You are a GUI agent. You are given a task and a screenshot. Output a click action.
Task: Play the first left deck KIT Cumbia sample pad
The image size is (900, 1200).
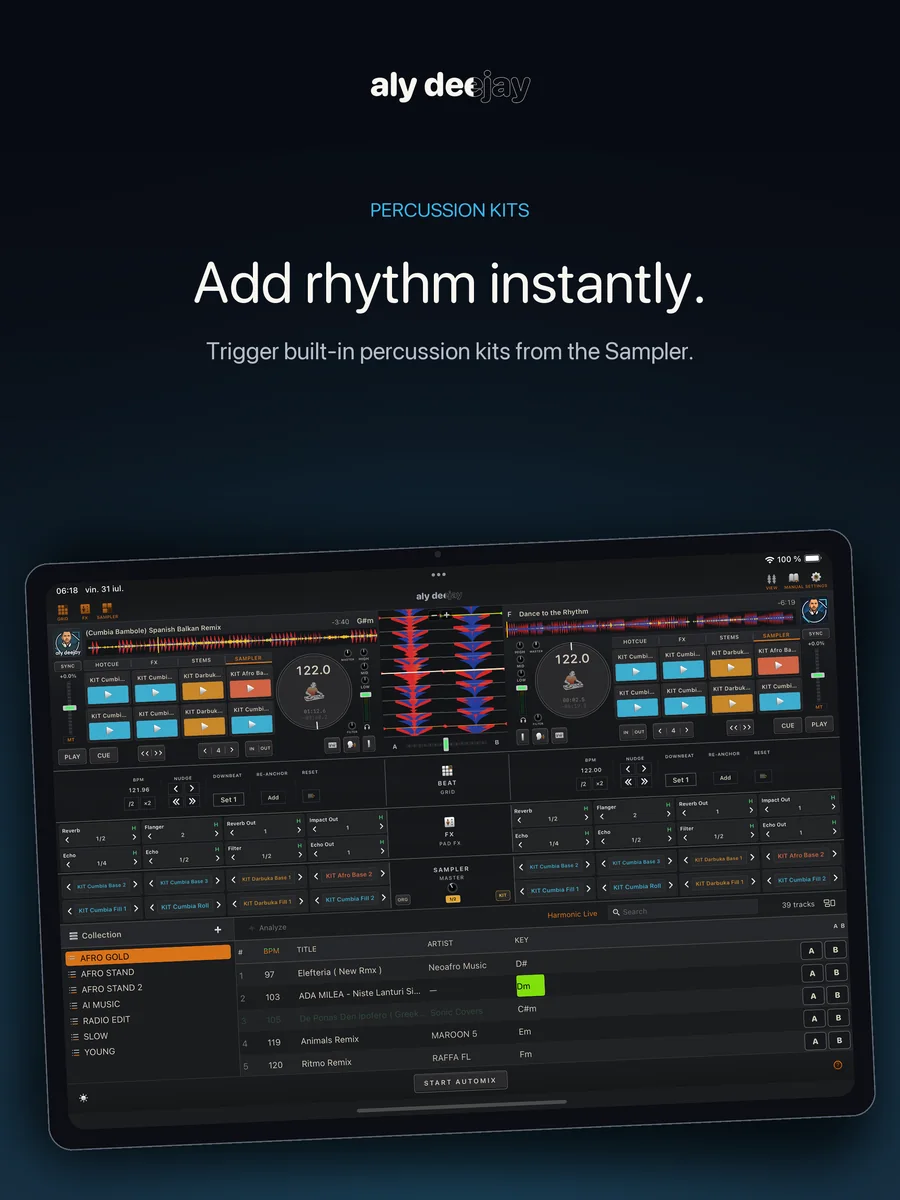click(x=108, y=694)
